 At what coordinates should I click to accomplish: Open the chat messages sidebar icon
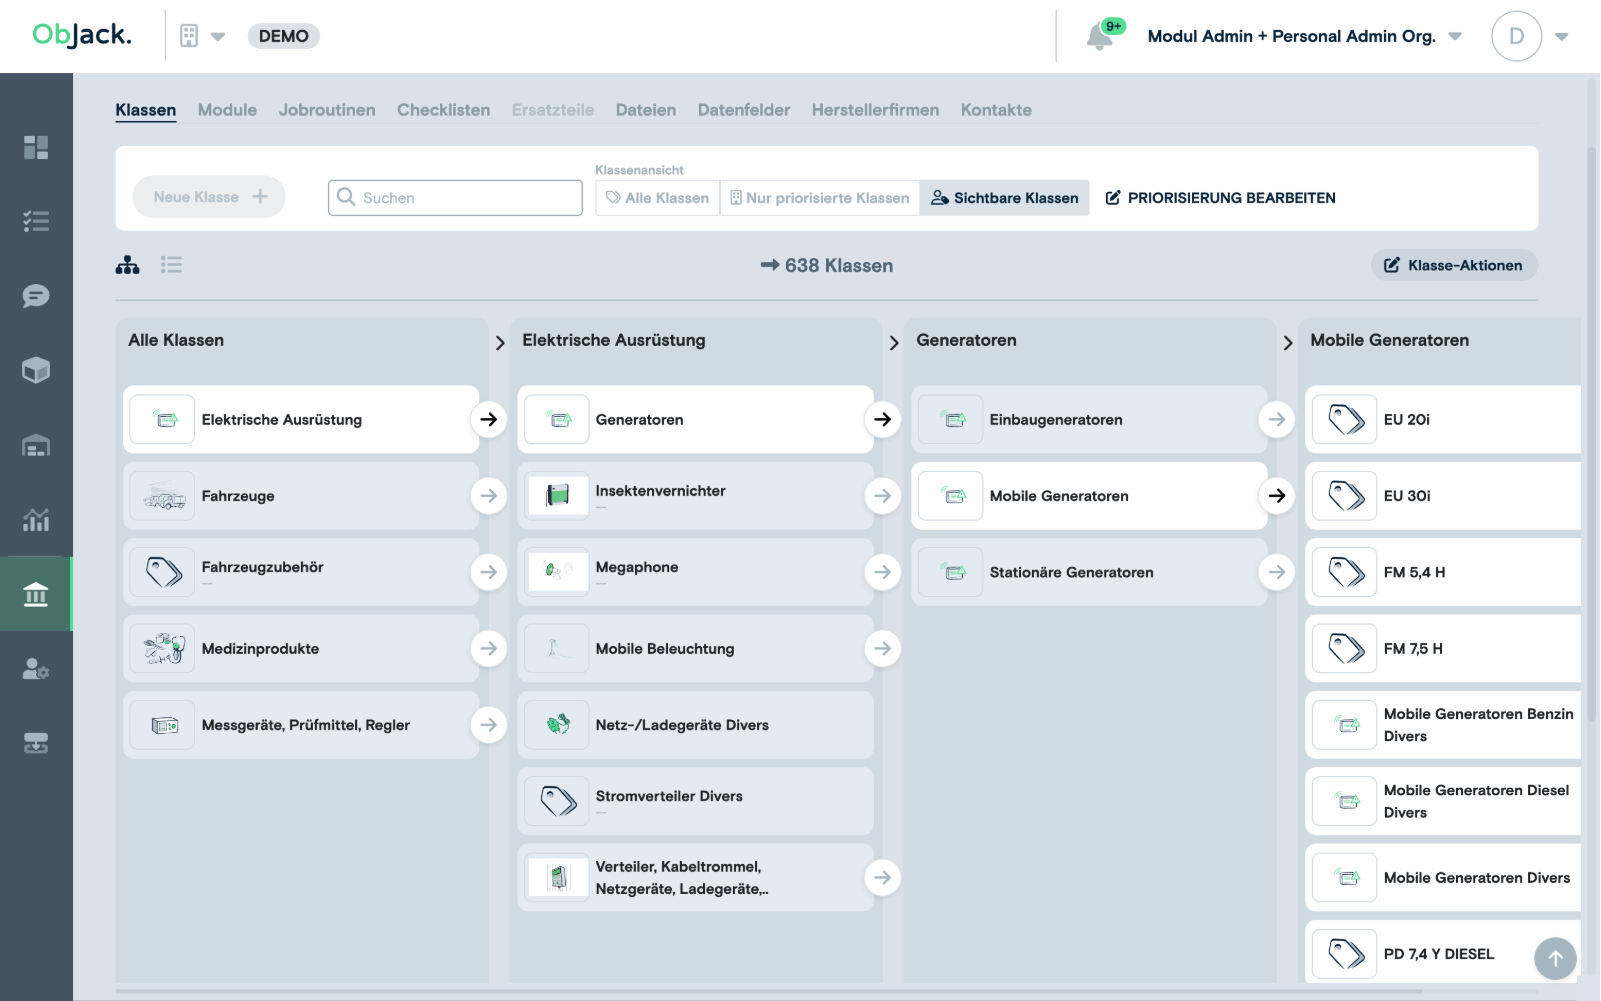(x=37, y=296)
